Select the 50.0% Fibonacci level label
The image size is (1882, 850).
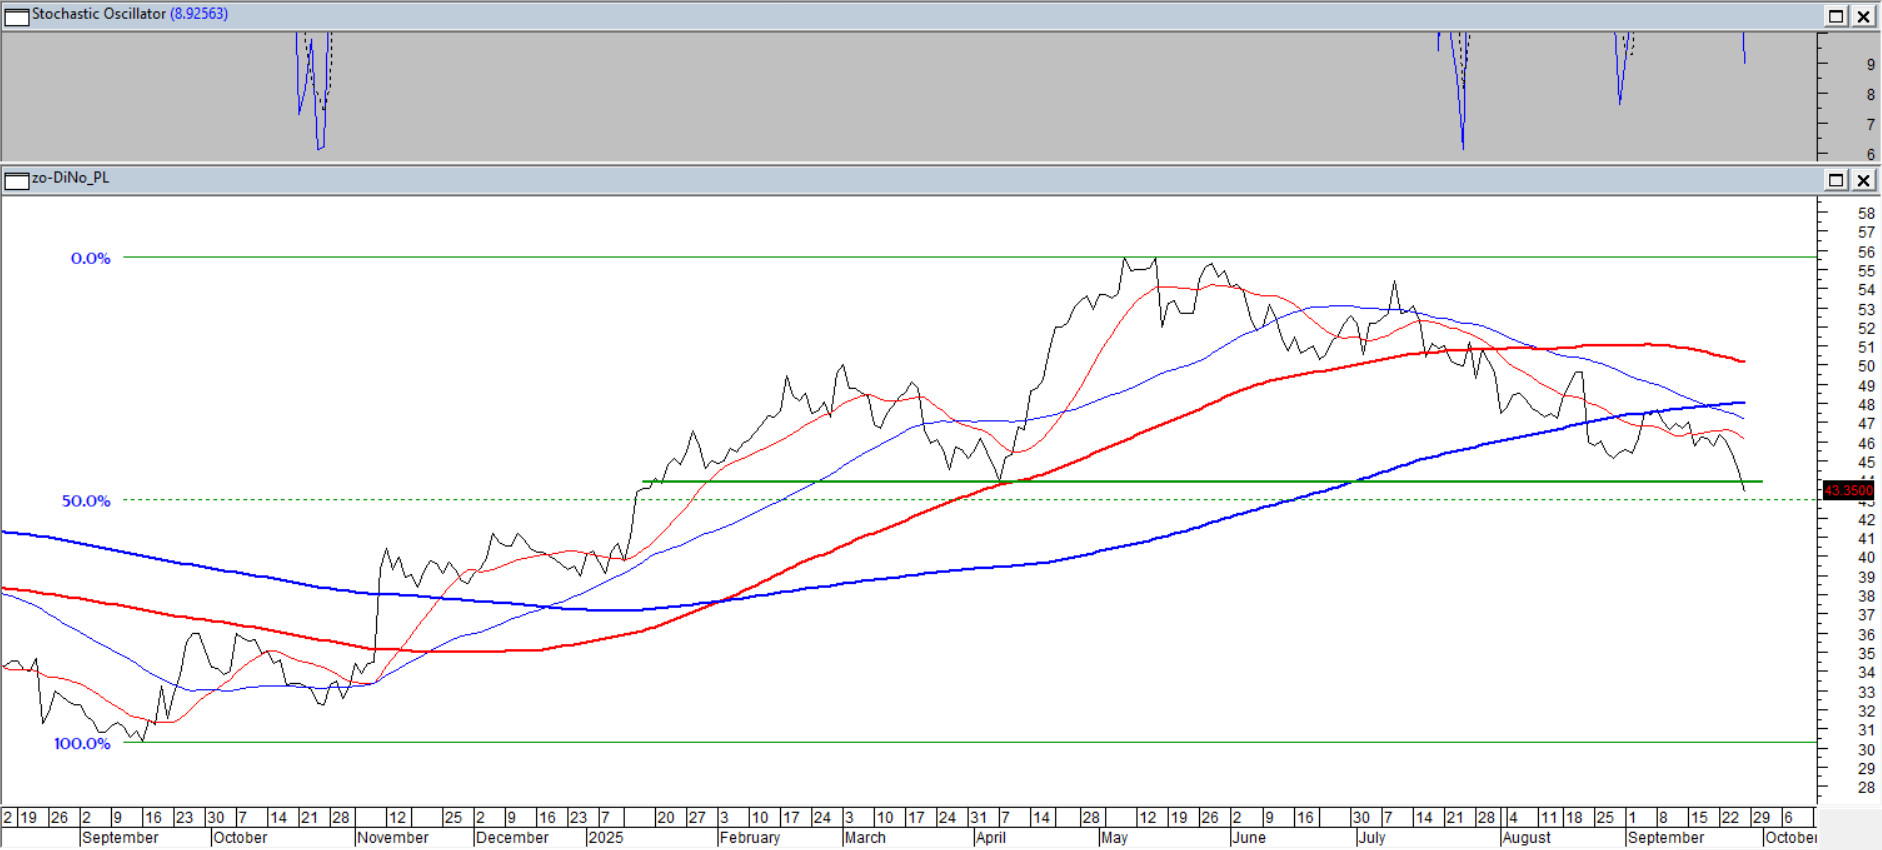(86, 501)
